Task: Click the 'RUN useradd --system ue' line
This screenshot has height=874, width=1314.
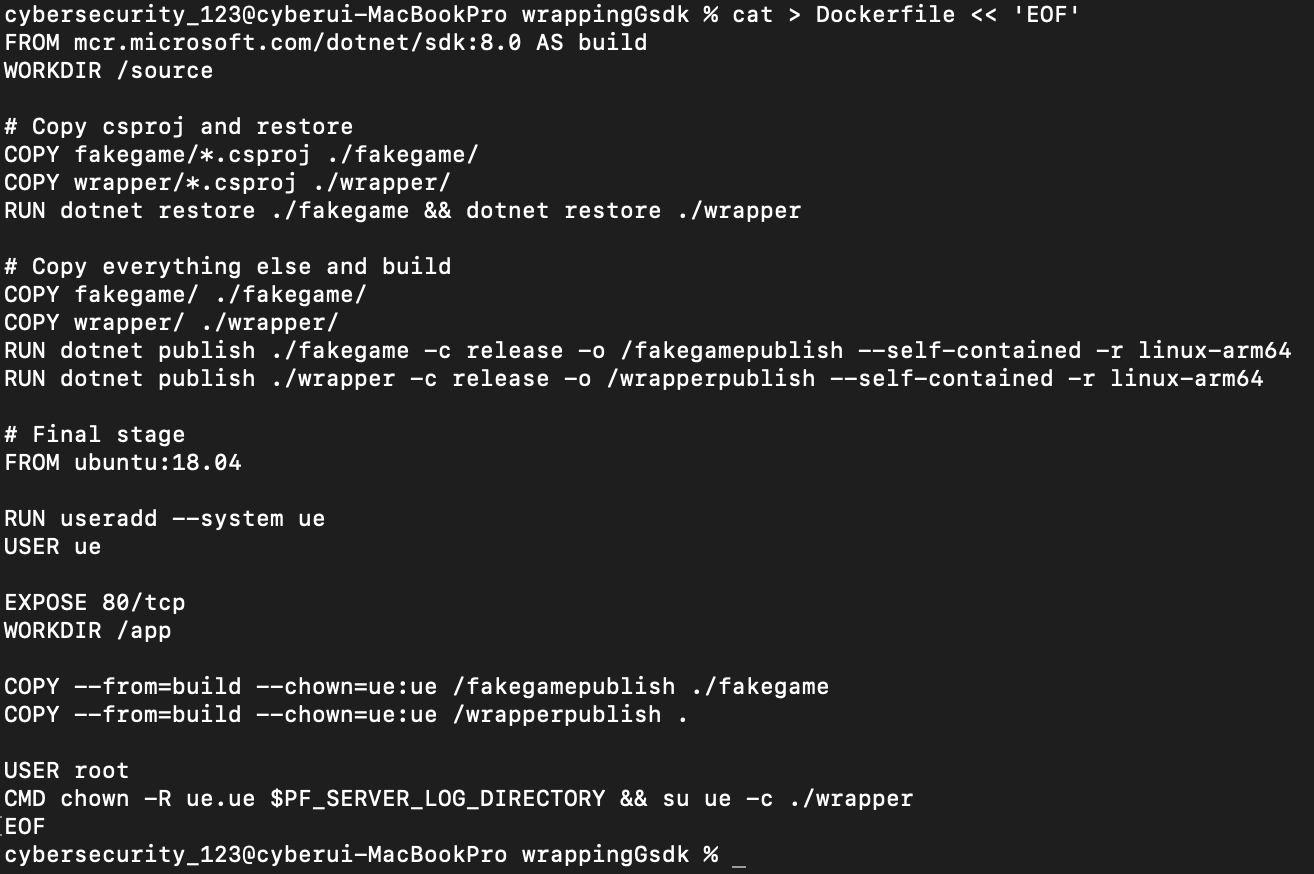Action: click(x=165, y=519)
